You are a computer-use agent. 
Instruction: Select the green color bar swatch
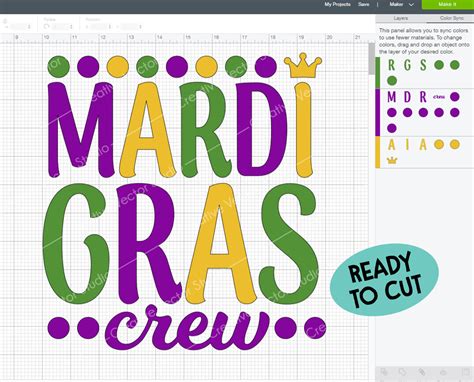tap(378, 73)
